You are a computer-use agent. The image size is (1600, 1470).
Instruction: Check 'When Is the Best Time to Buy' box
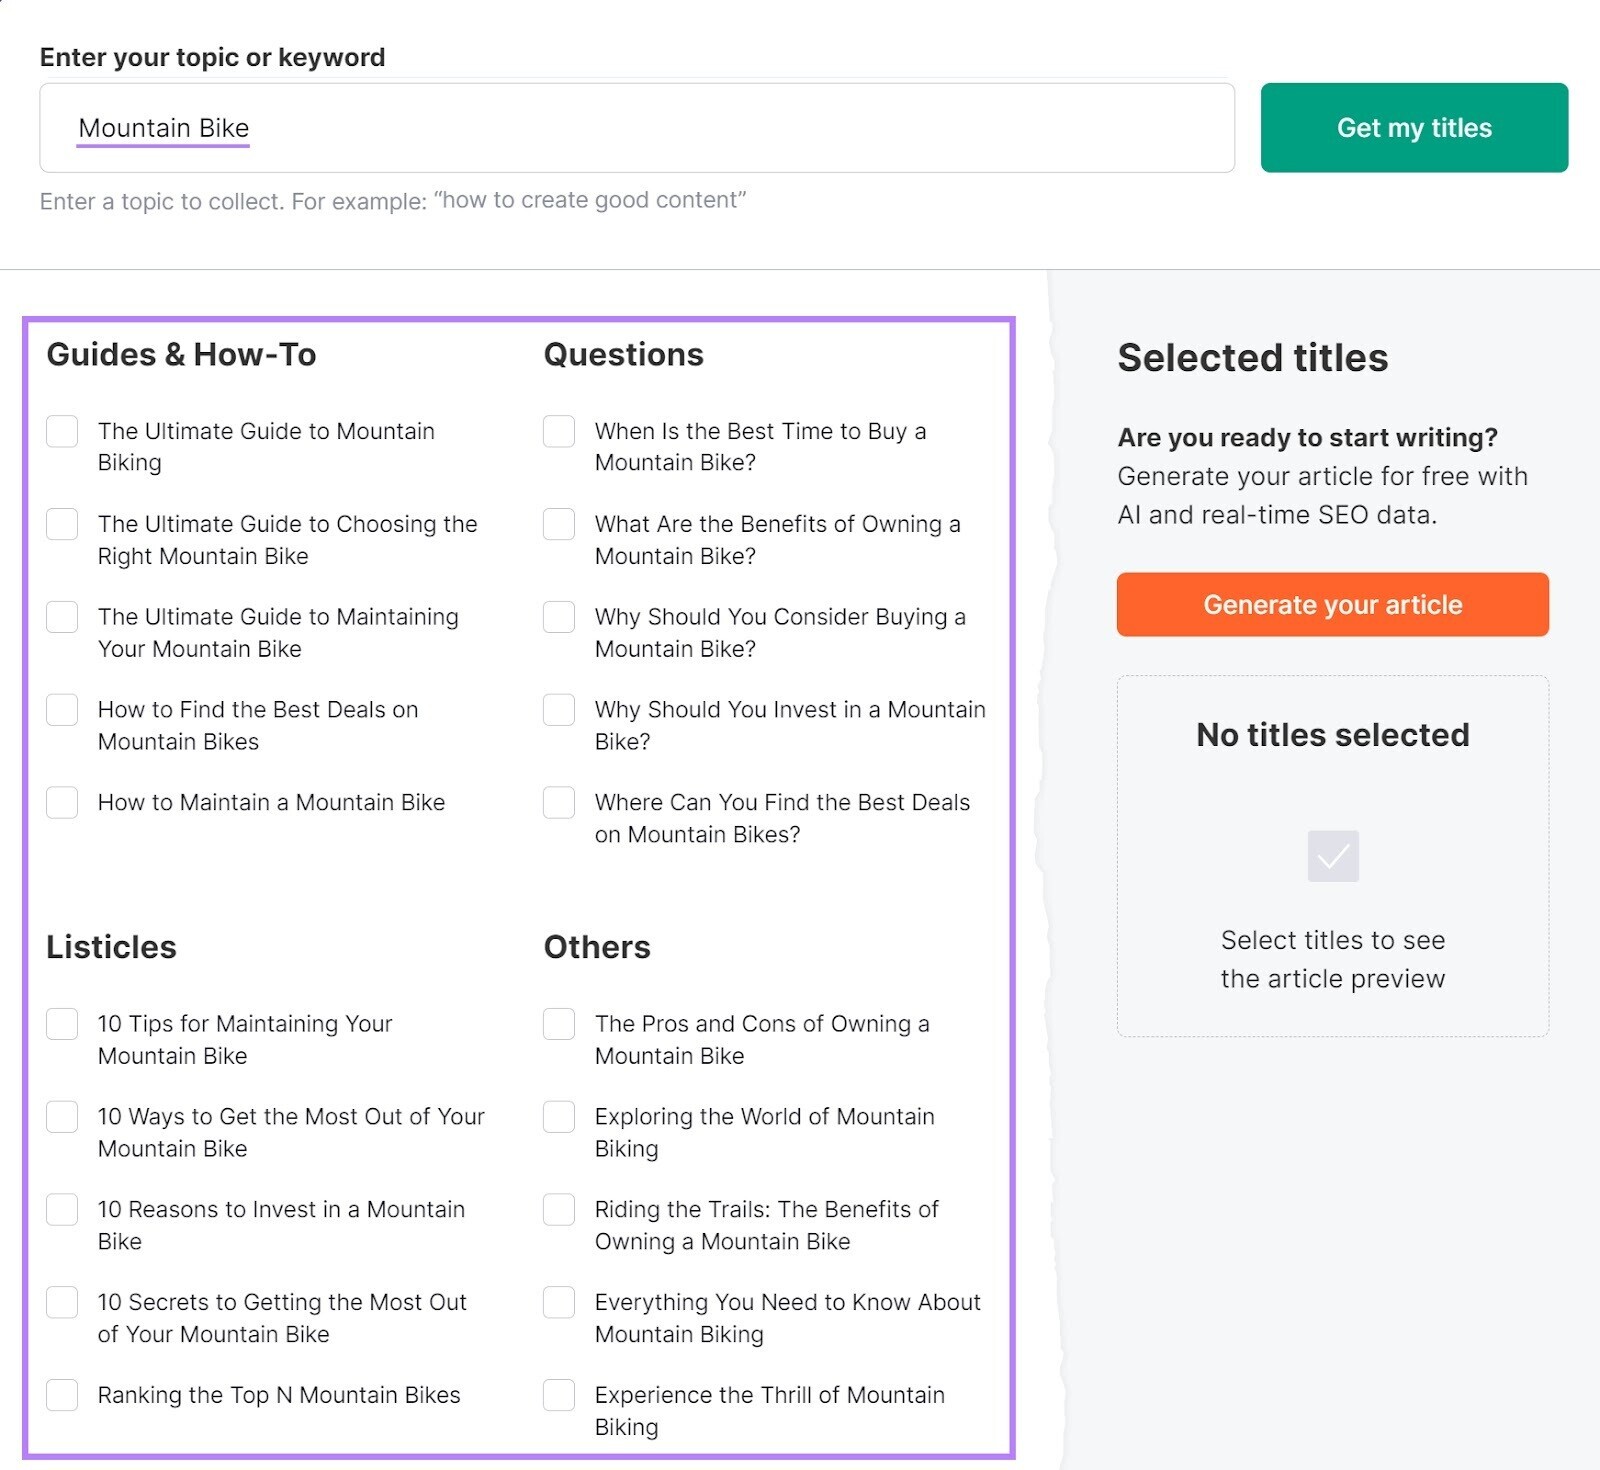point(559,431)
